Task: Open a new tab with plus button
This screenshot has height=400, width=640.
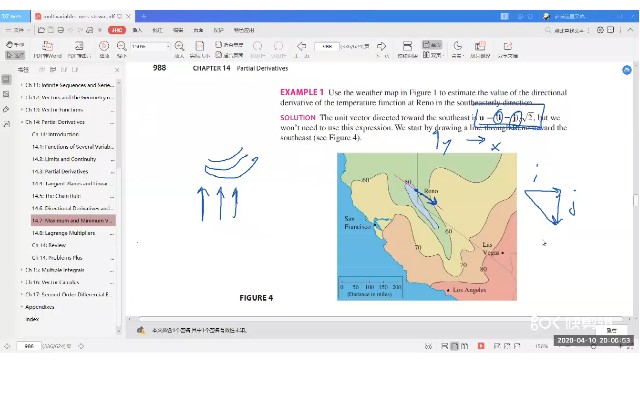Action: tap(144, 16)
